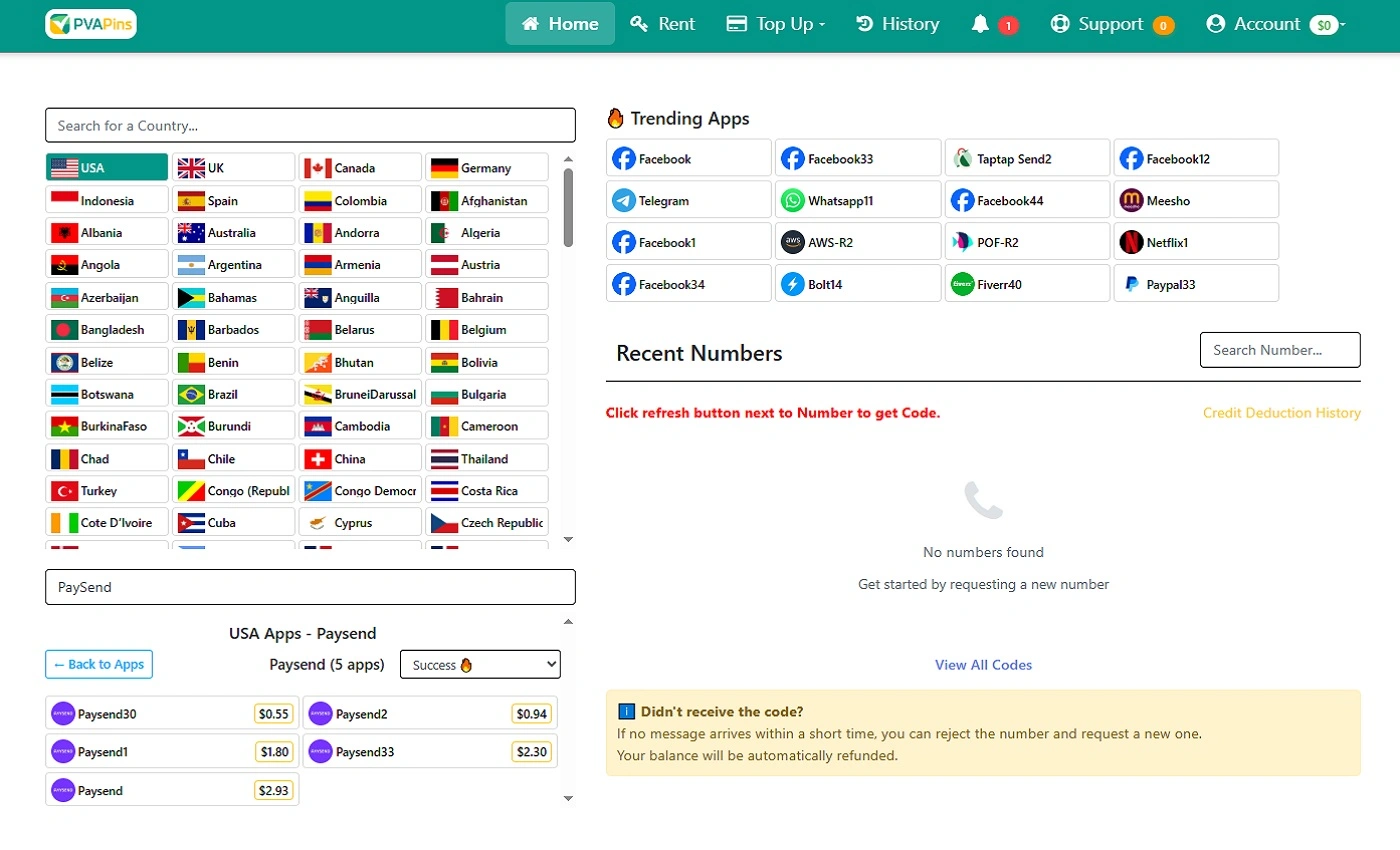
Task: Expand the Top Up menu
Action: (x=776, y=24)
